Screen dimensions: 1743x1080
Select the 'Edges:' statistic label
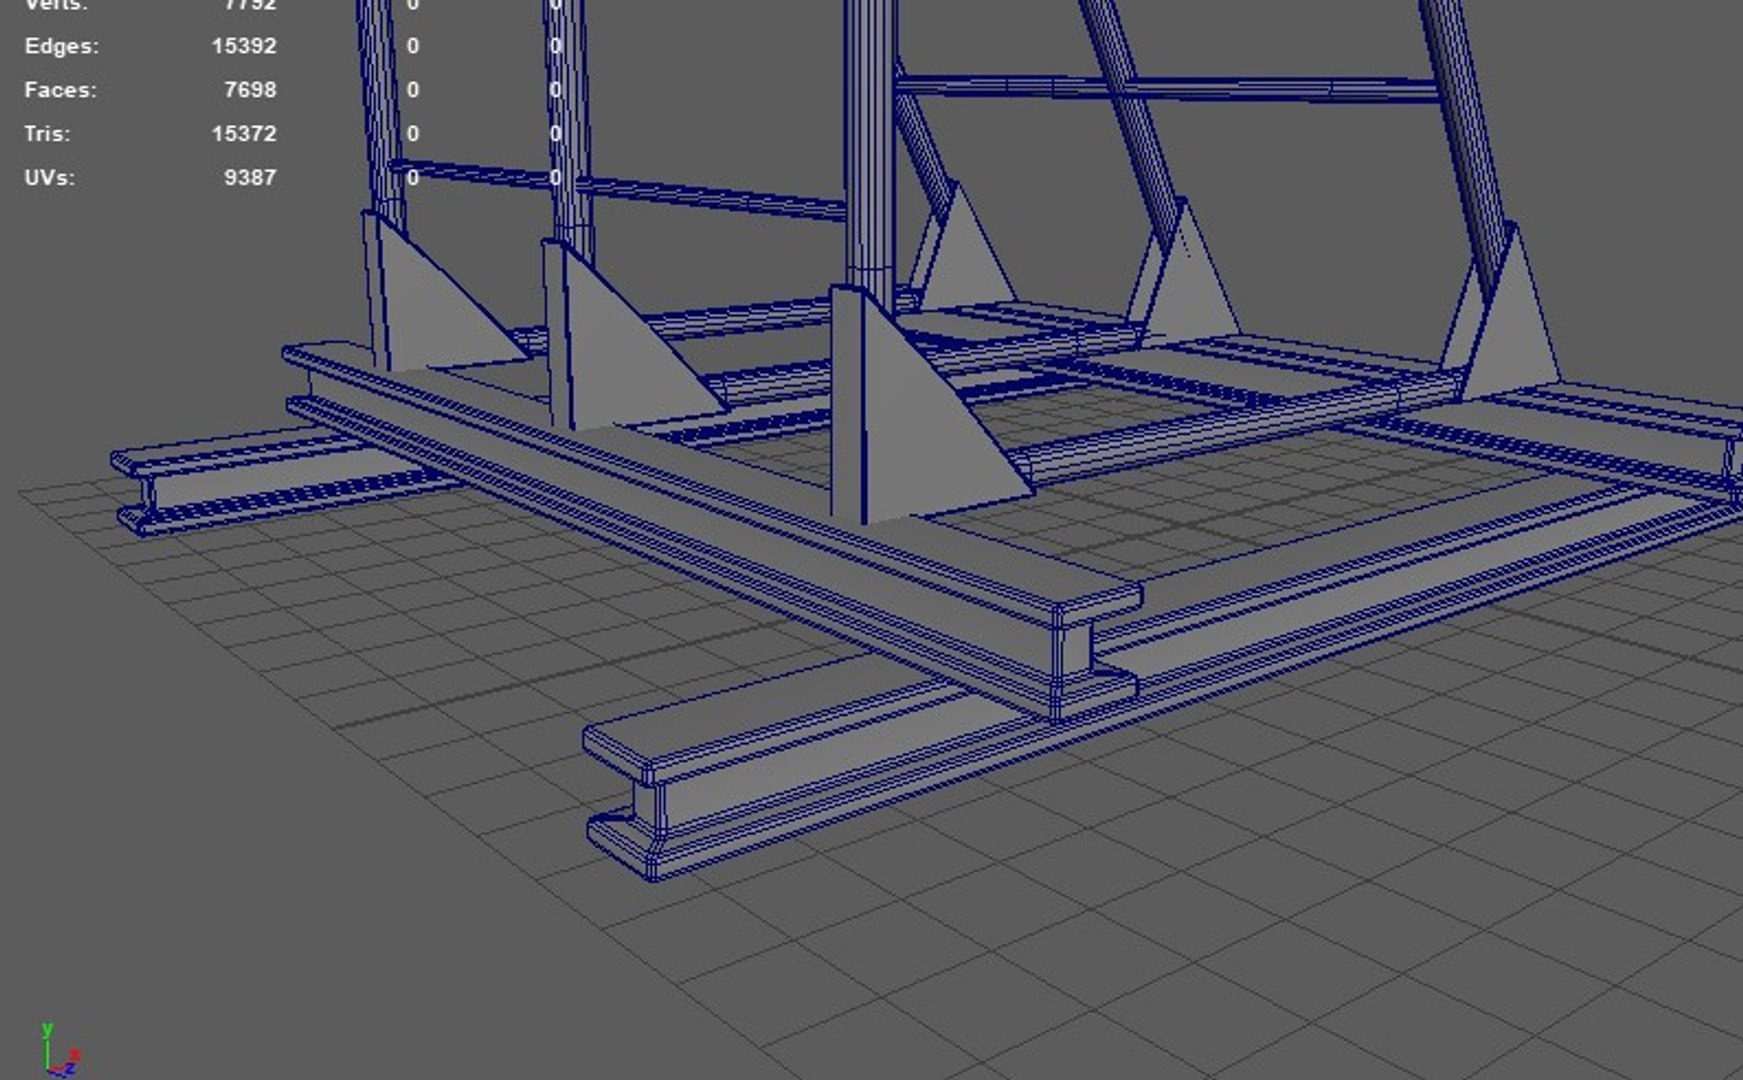click(62, 46)
